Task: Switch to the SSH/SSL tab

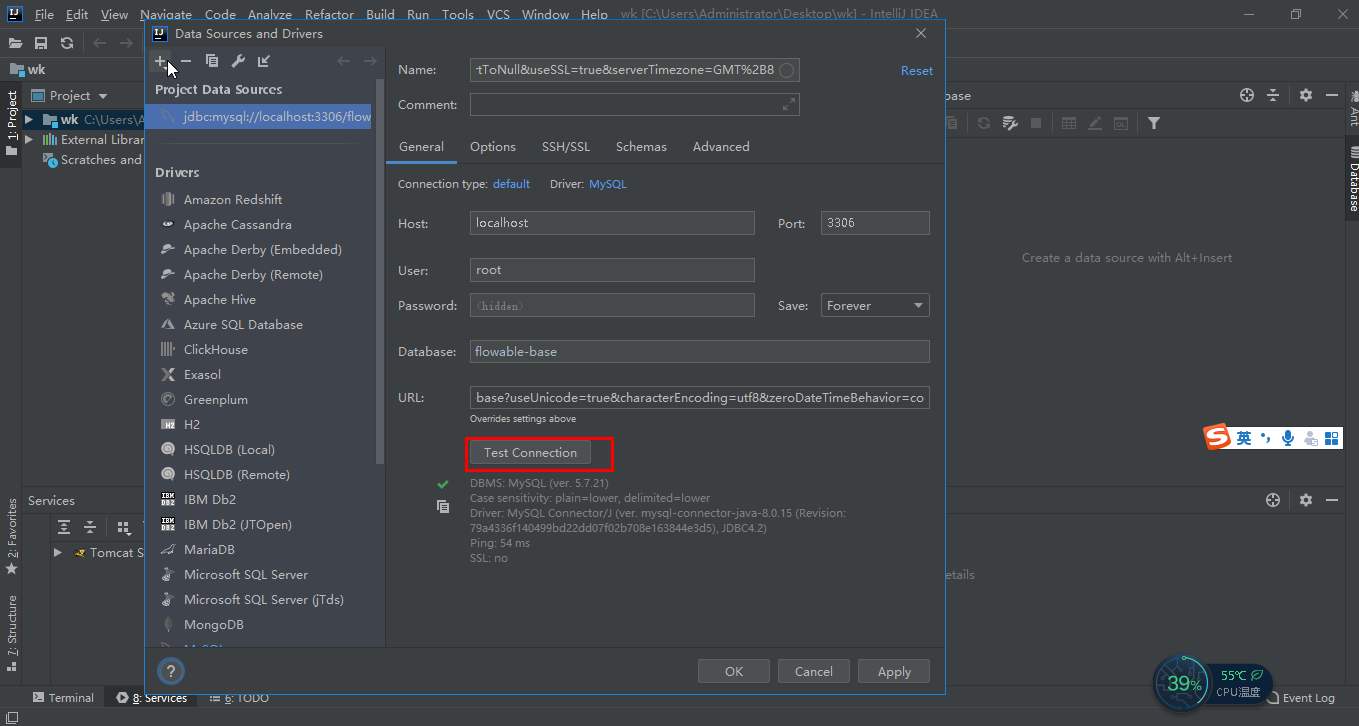Action: tap(566, 147)
